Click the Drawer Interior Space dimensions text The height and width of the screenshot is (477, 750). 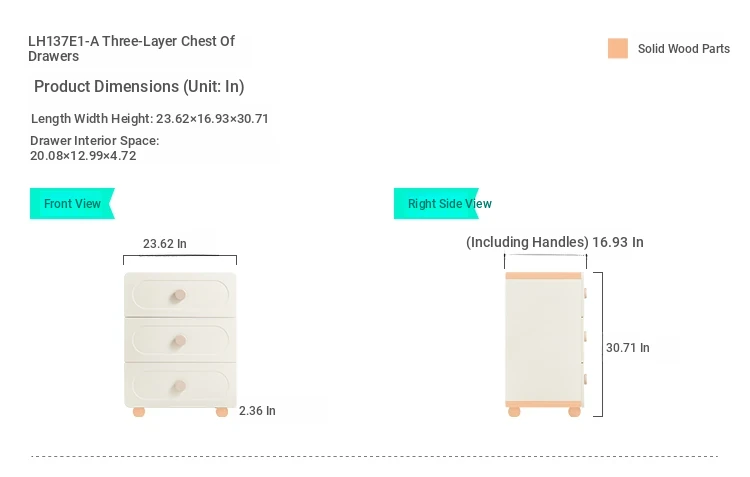point(95,148)
